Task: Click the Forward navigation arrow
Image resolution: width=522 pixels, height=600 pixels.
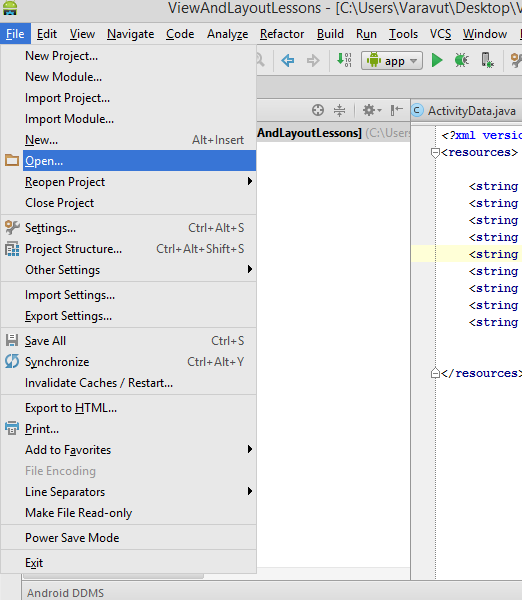Action: point(313,60)
